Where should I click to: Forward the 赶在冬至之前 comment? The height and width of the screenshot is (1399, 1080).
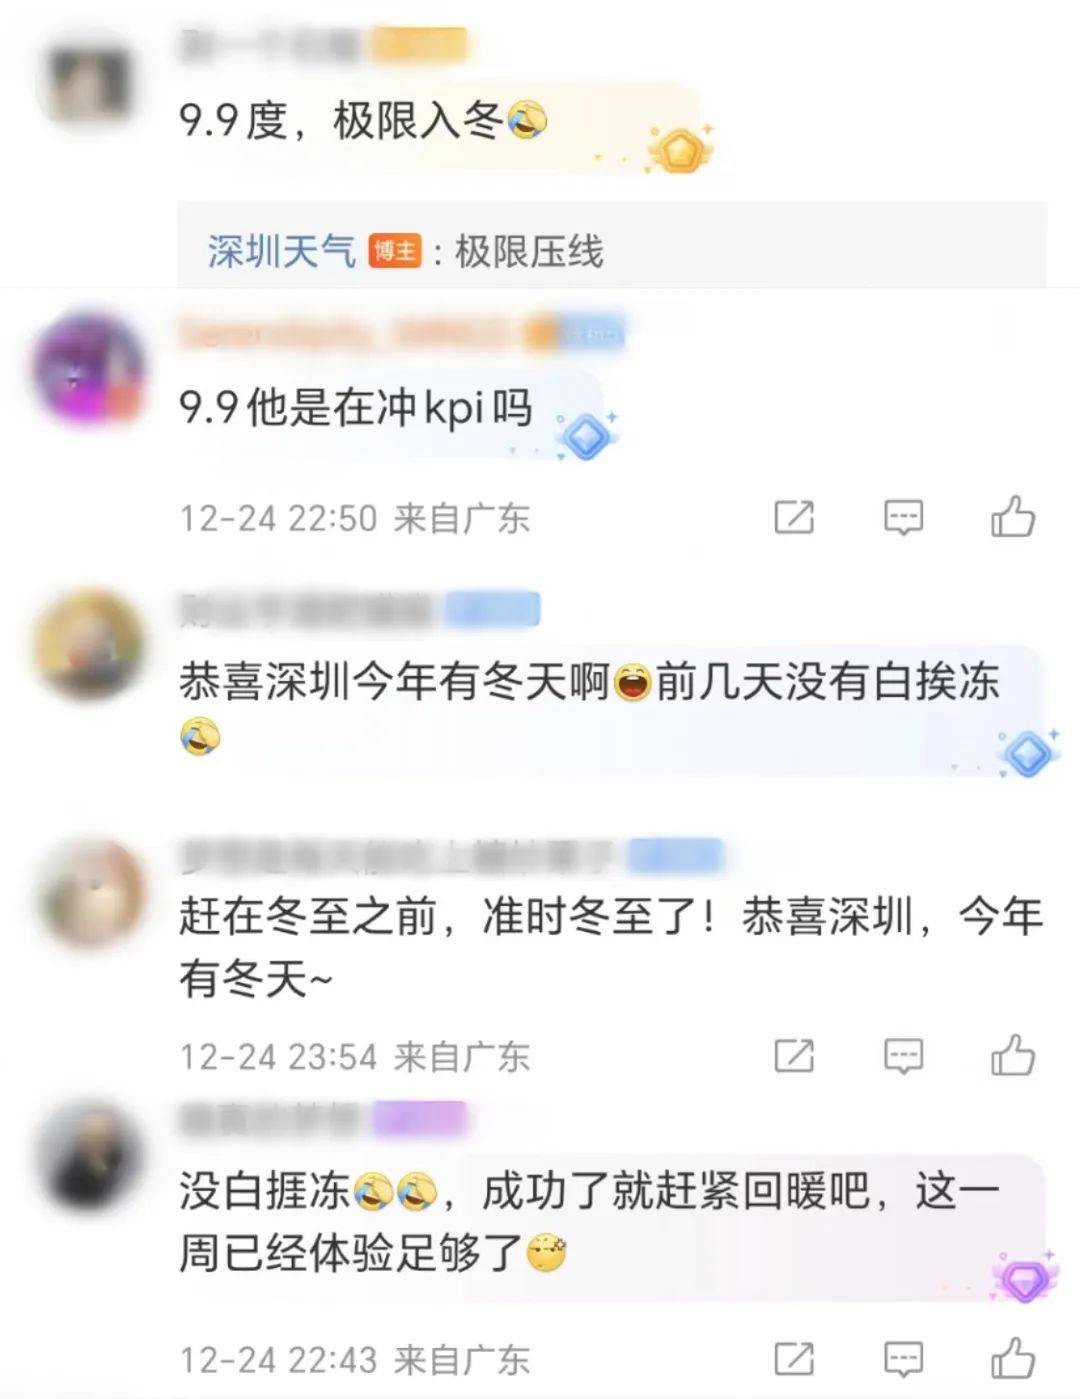coord(794,1055)
